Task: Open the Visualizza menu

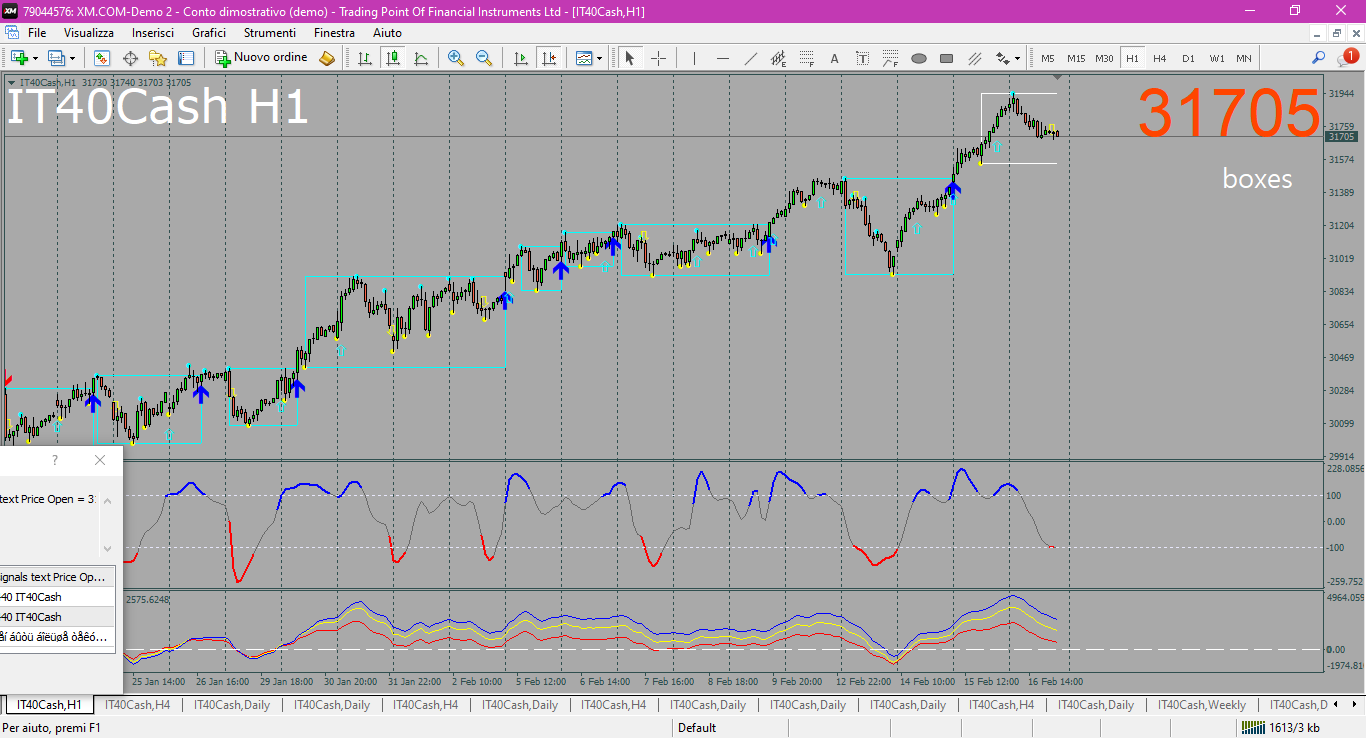Action: 89,33
